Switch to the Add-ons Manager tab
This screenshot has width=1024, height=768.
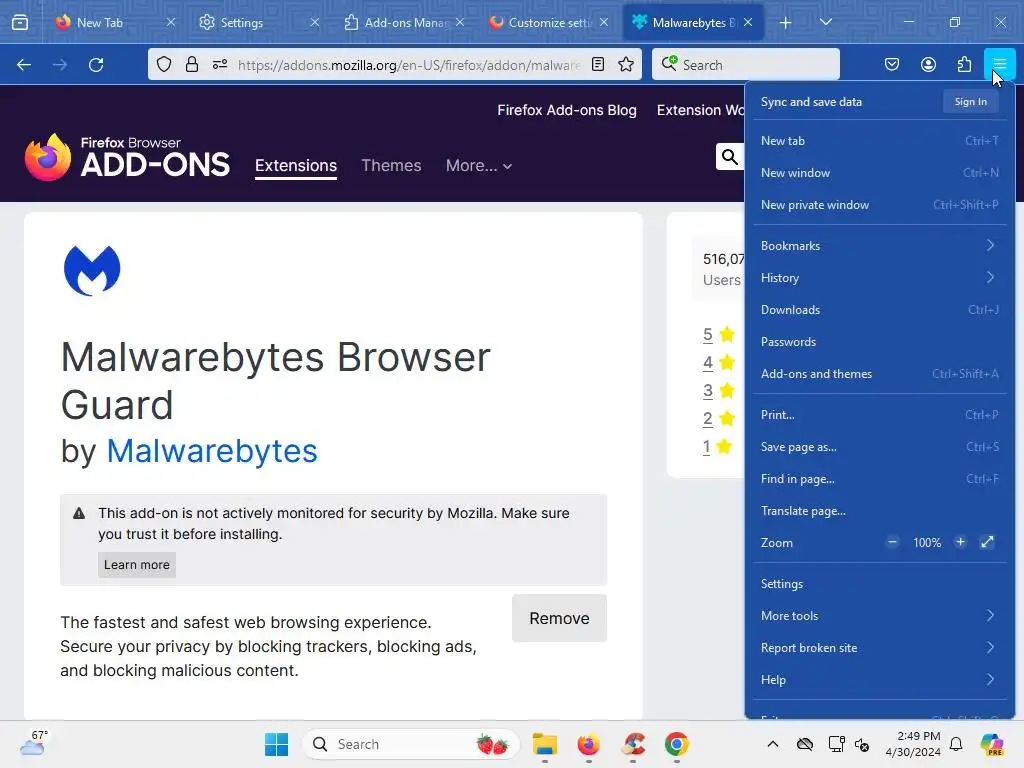point(404,22)
